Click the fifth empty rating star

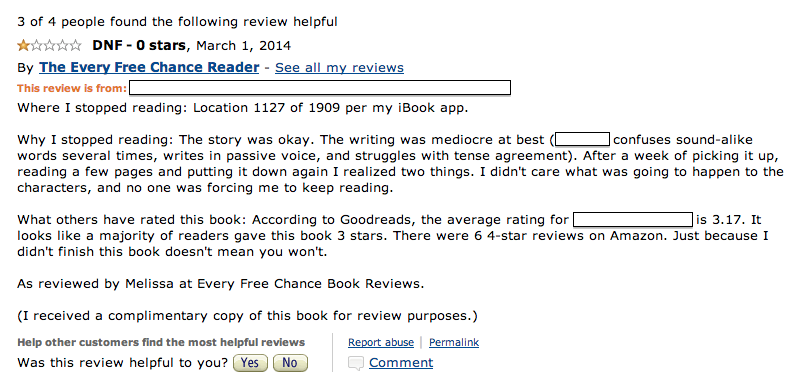click(x=75, y=46)
